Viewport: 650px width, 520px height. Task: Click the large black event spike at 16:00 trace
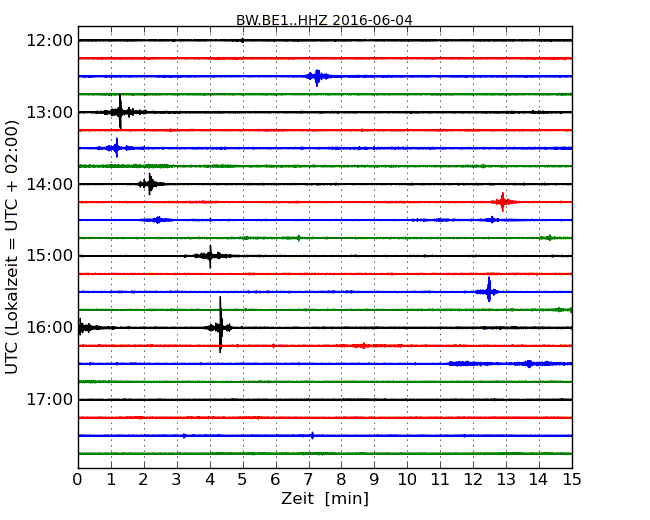click(220, 326)
